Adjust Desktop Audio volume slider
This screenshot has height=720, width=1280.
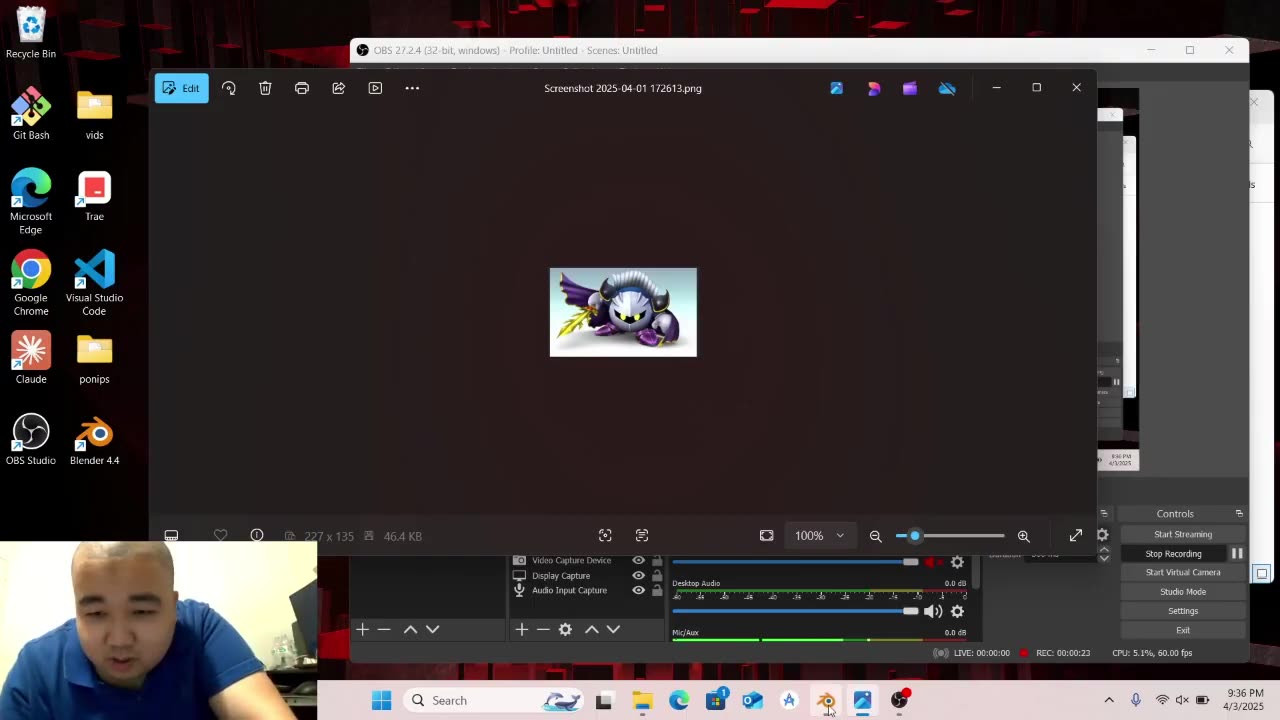tap(795, 611)
